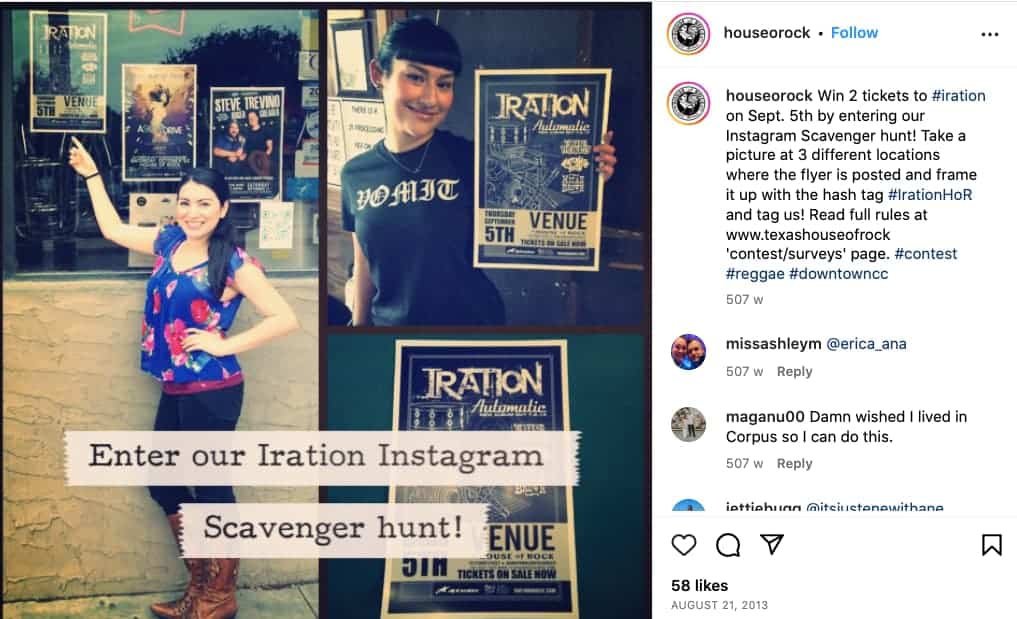Screen dimensions: 1017x619
Task: View missashleym's profile avatar
Action: (688, 352)
